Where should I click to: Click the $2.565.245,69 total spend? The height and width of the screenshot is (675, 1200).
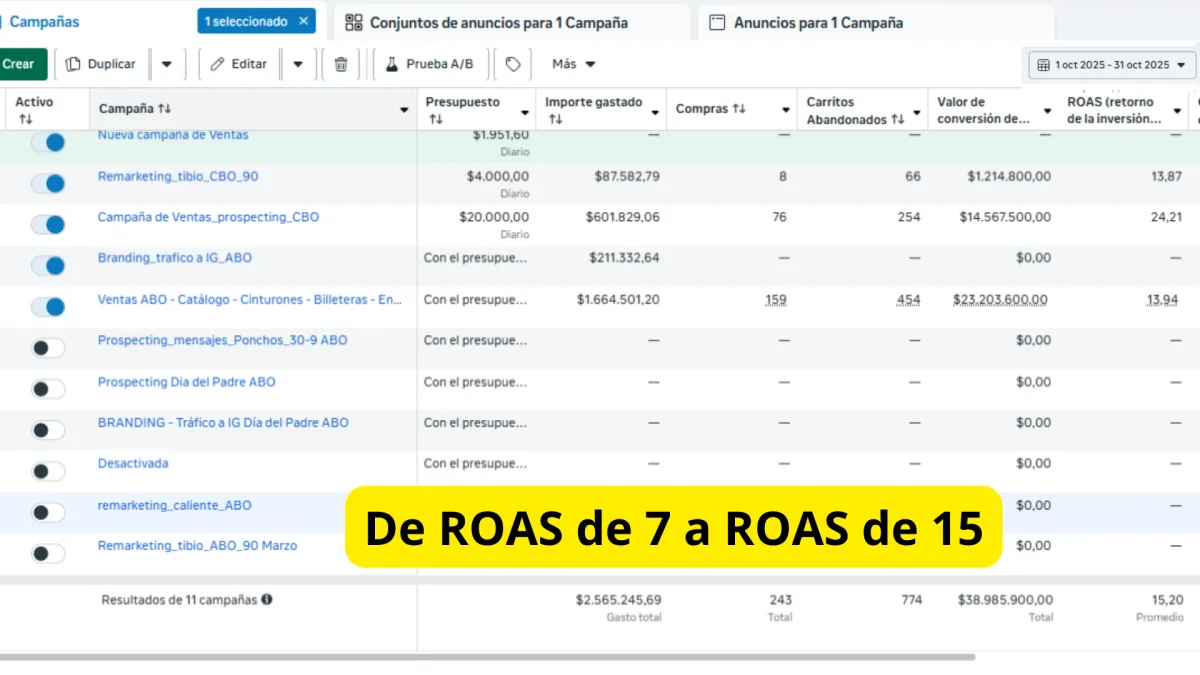coord(618,600)
